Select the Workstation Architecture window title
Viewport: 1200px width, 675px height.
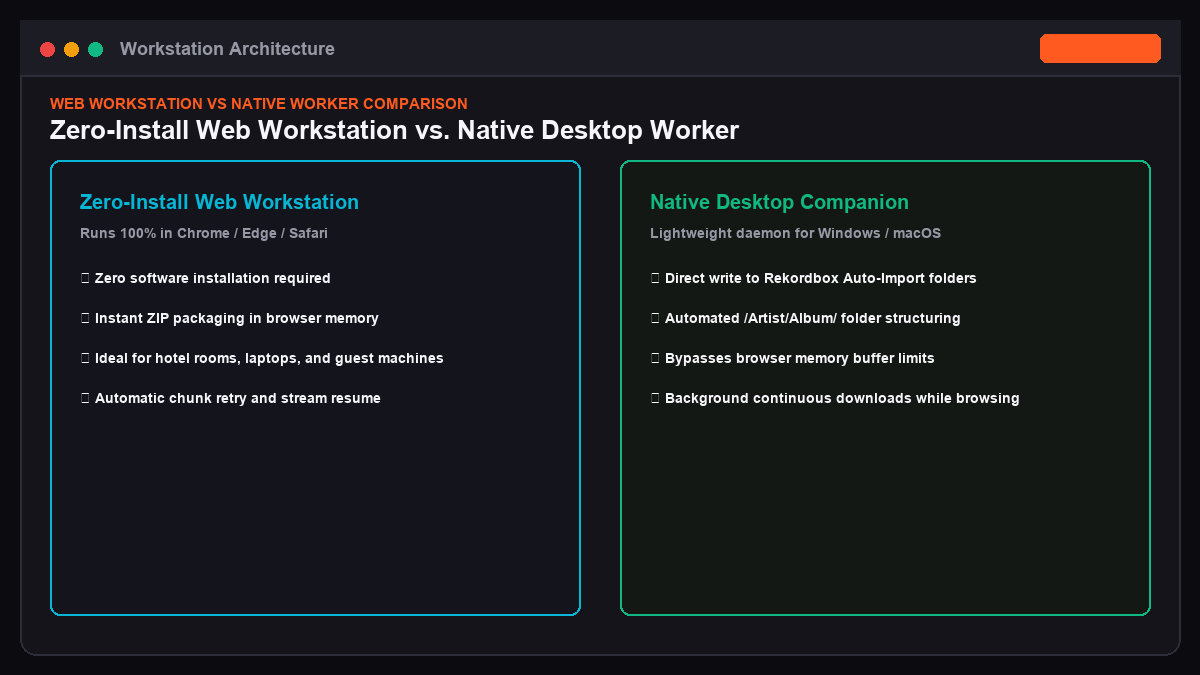point(227,49)
